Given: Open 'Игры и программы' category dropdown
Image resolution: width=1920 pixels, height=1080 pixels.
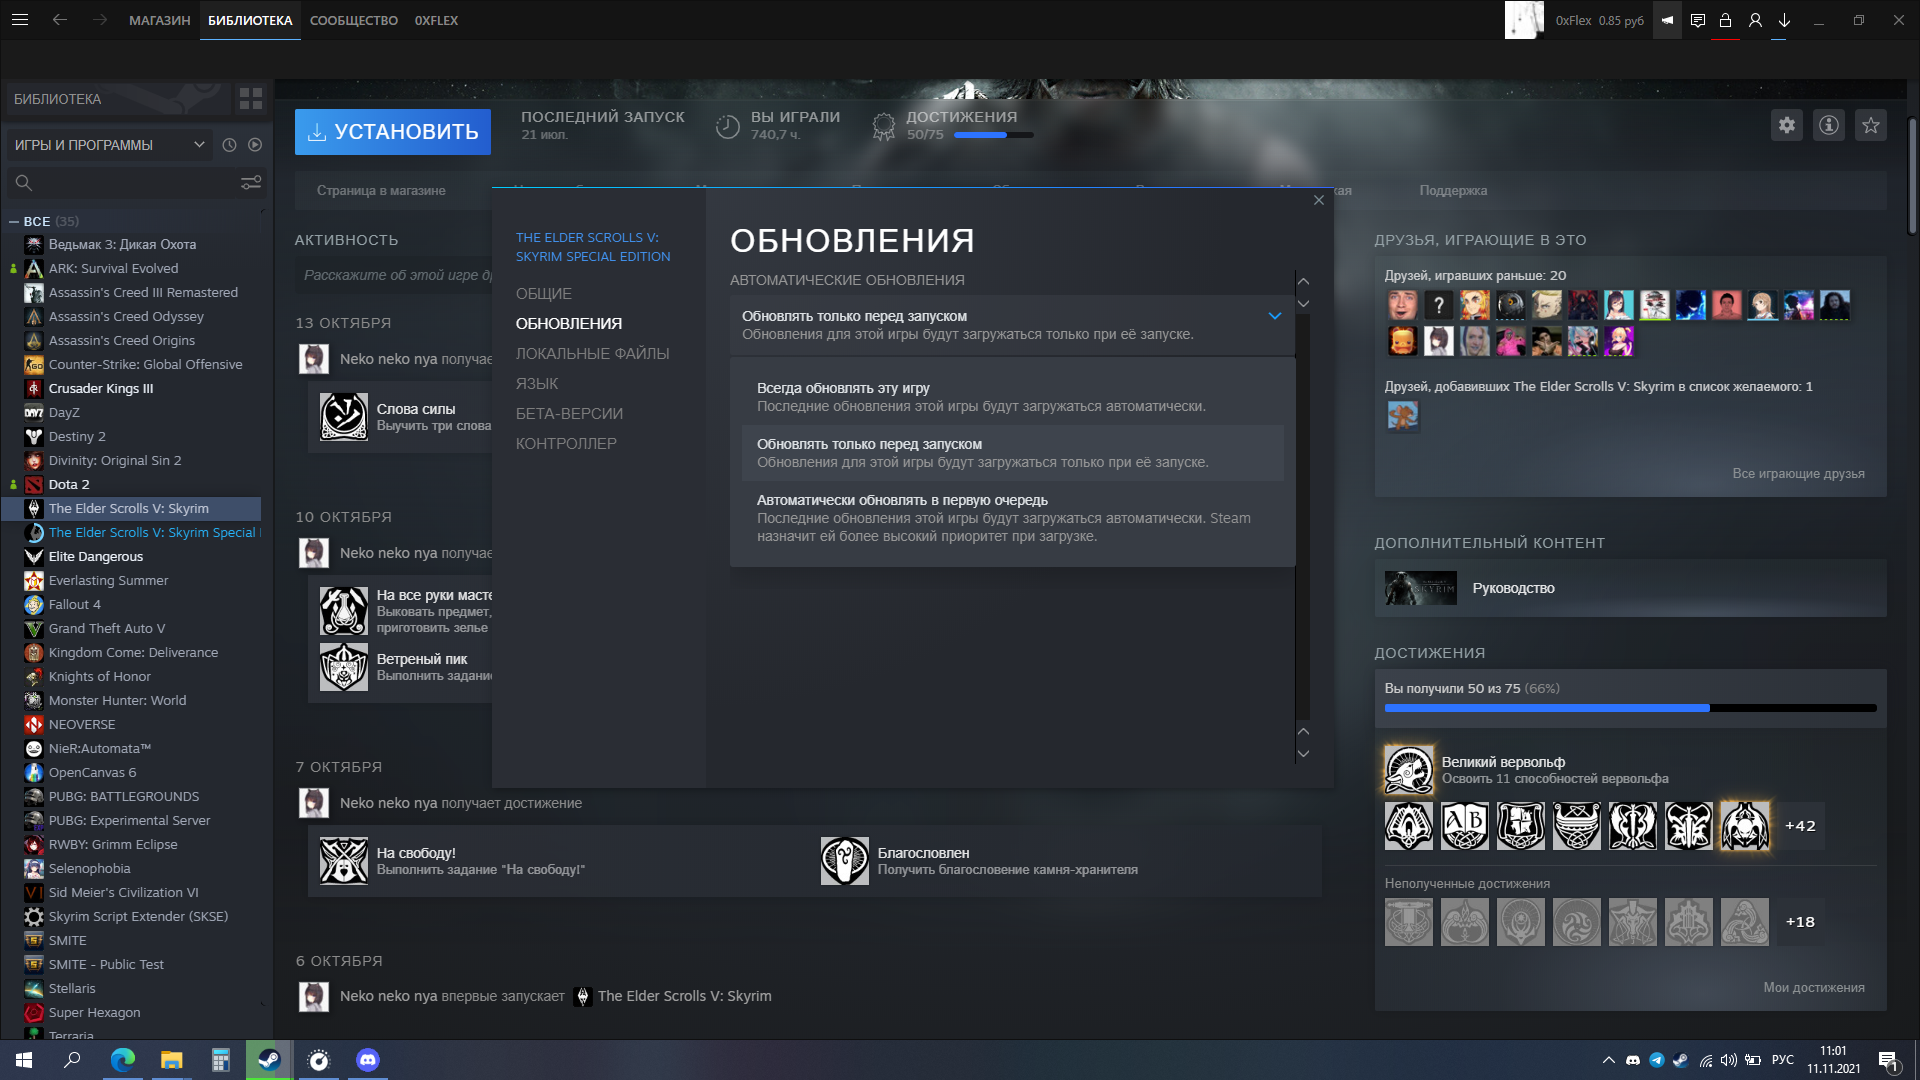Looking at the screenshot, I should click(x=109, y=145).
